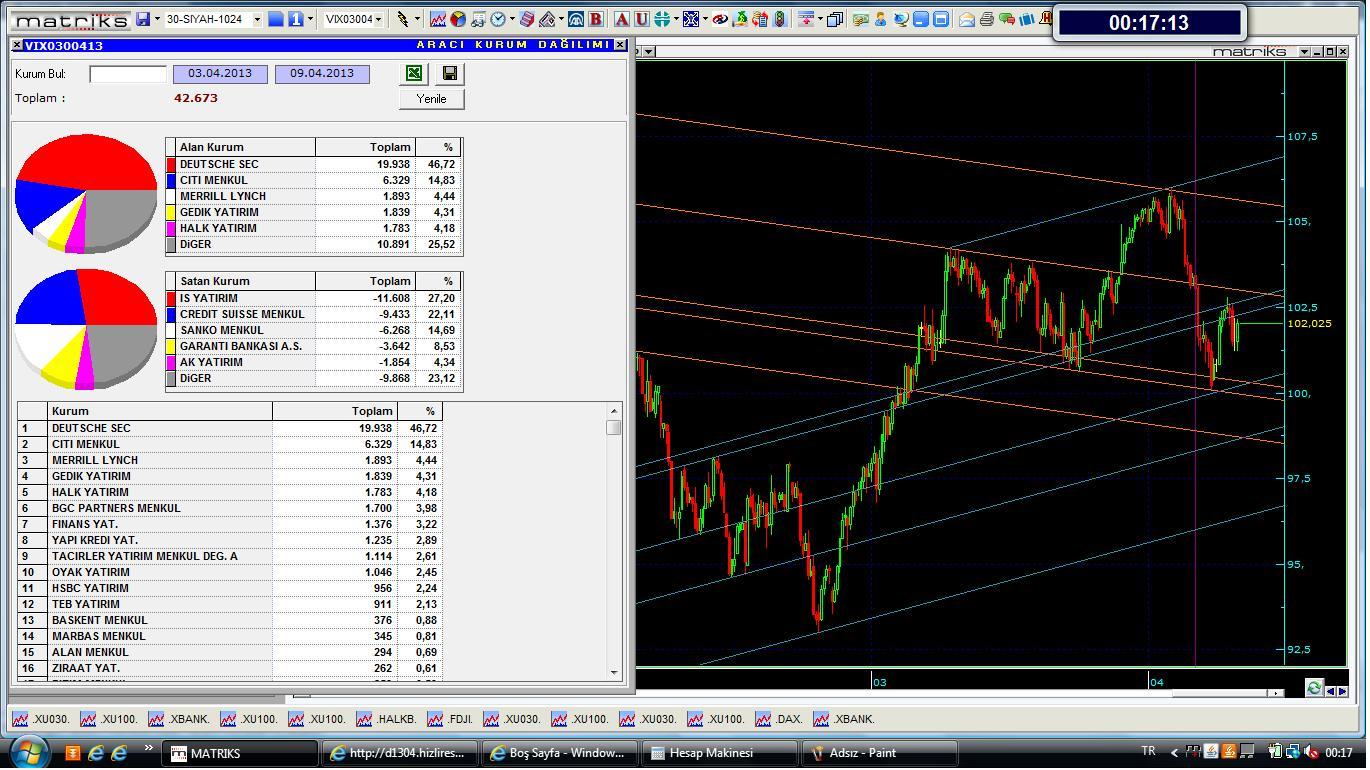
Task: Open Adsız - Paint from the taskbar
Action: [880, 753]
